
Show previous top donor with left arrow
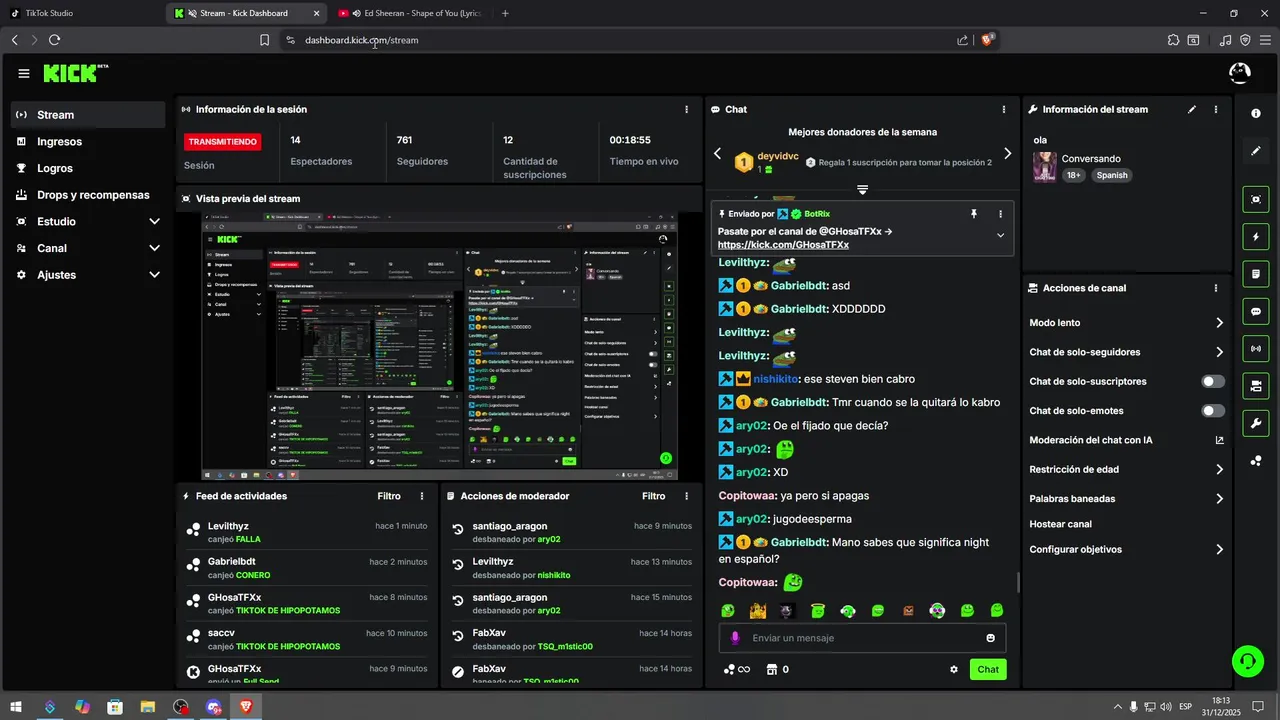[717, 154]
